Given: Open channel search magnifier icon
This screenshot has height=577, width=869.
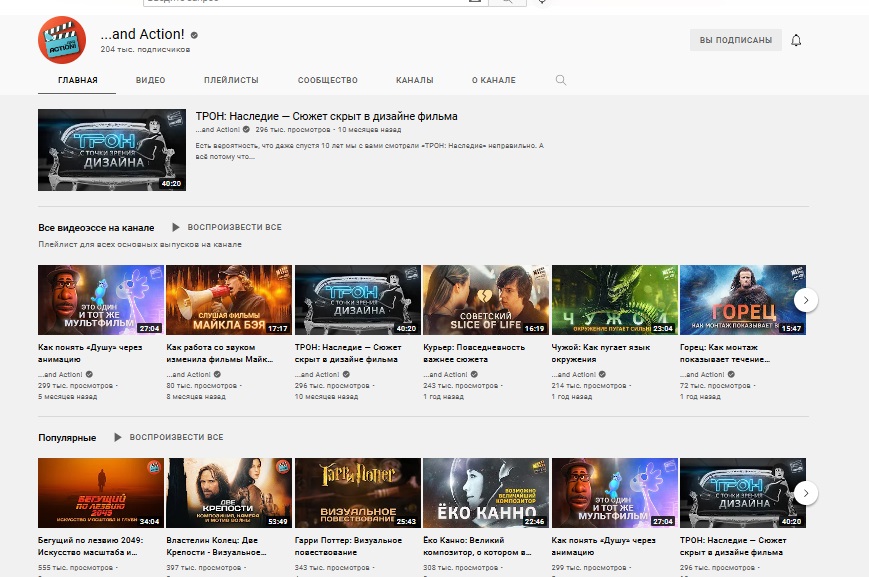Looking at the screenshot, I should [560, 80].
